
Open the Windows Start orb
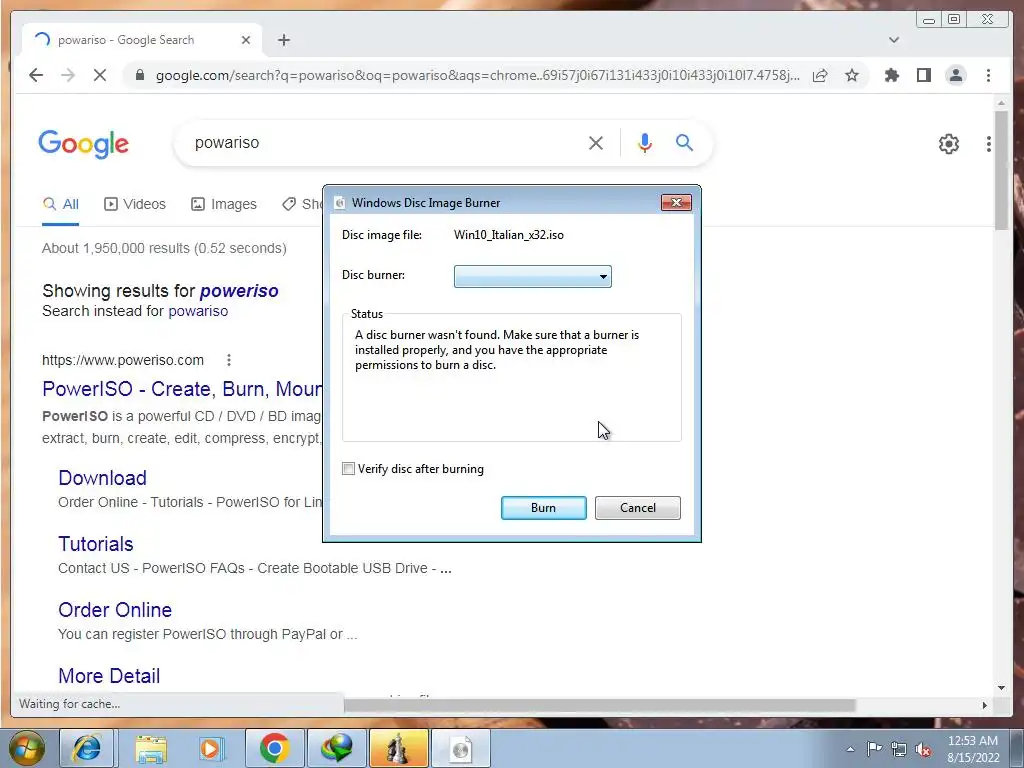point(27,748)
